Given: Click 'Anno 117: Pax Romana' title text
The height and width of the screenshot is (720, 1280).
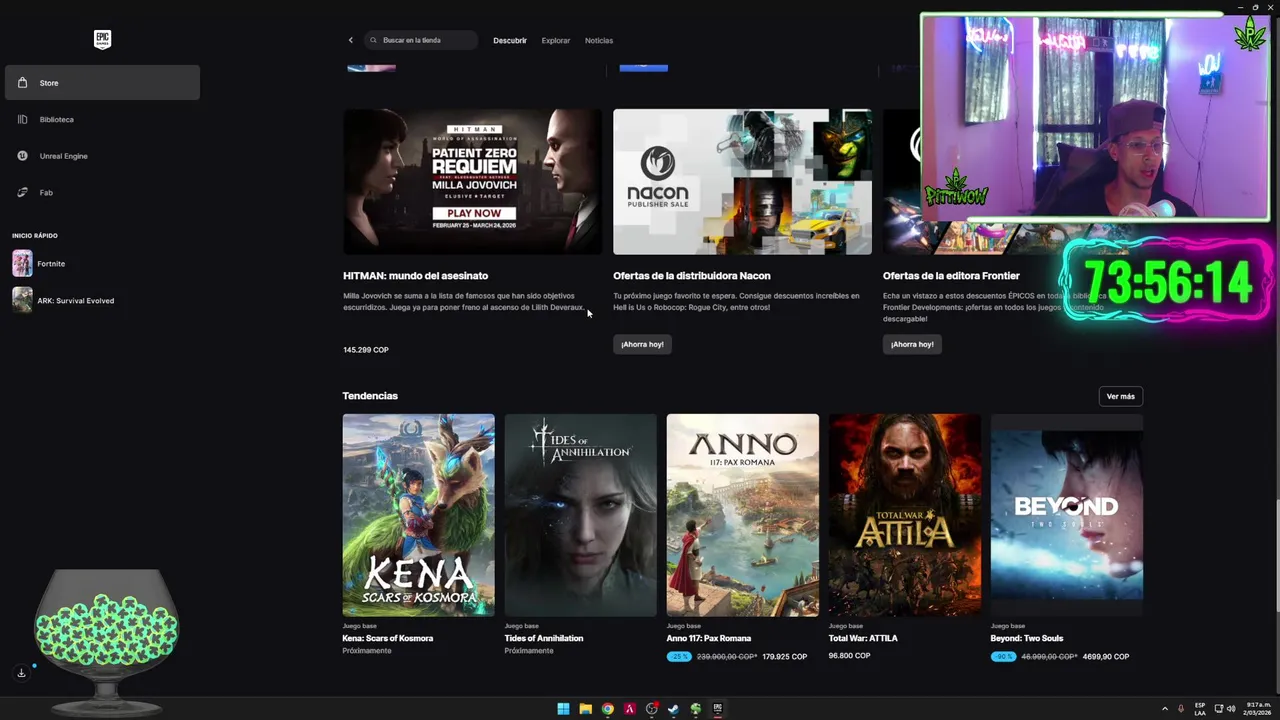Looking at the screenshot, I should coord(709,638).
